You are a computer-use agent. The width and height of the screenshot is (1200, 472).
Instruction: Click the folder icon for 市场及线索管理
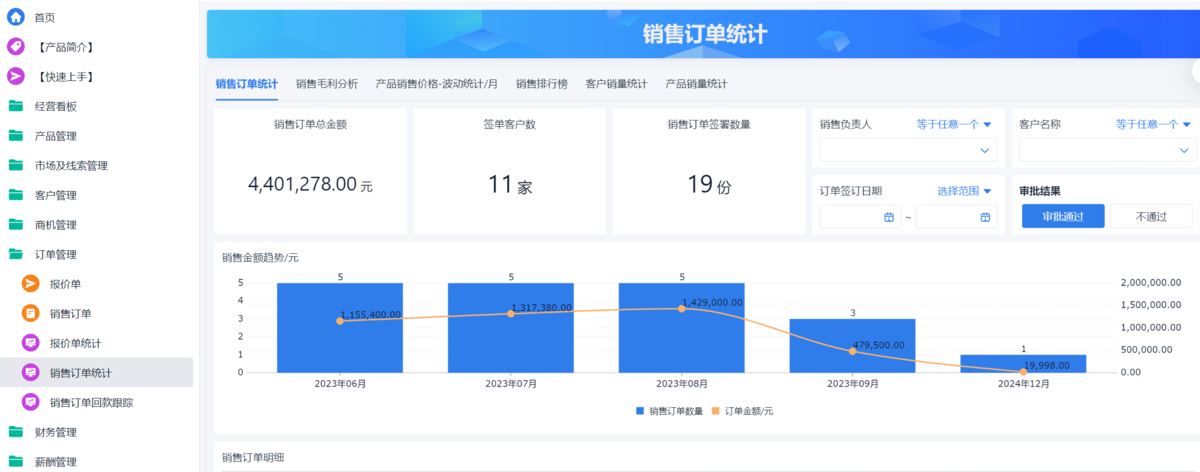[15, 165]
